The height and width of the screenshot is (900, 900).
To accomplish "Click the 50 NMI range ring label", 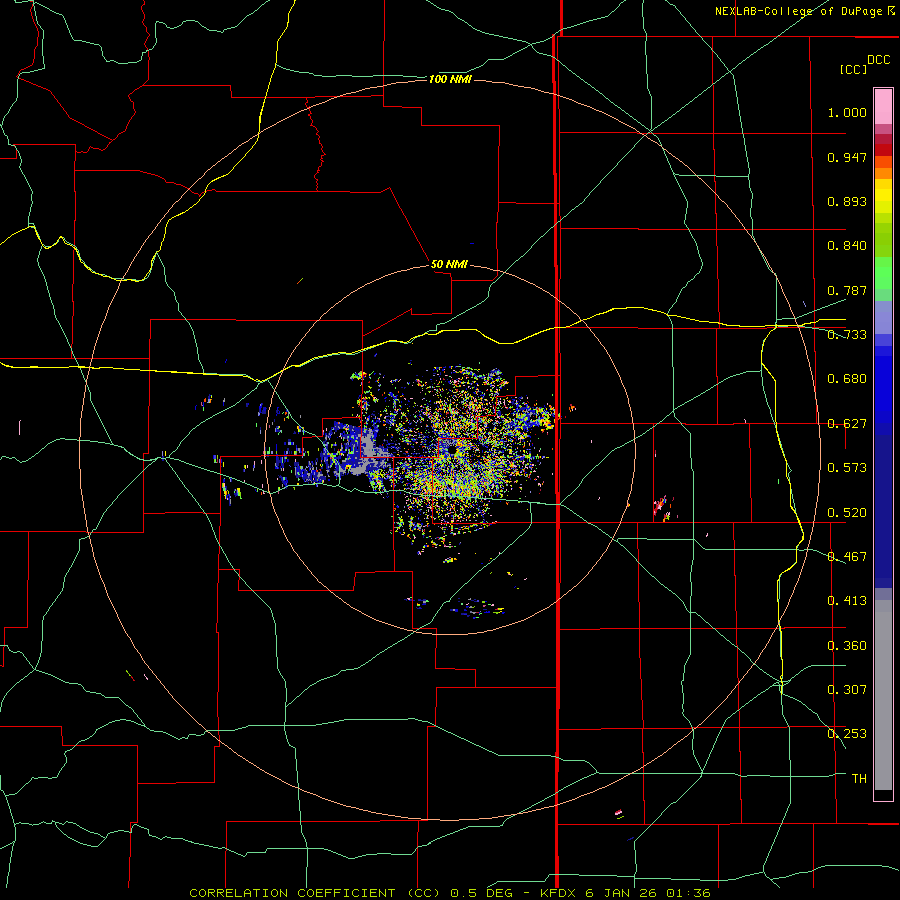I will 449,265.
